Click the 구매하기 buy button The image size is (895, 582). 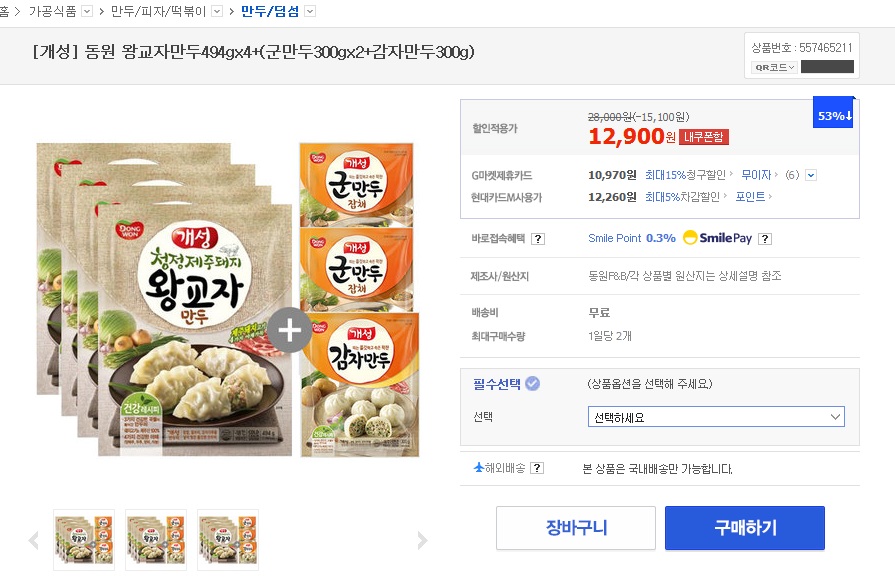(x=745, y=528)
